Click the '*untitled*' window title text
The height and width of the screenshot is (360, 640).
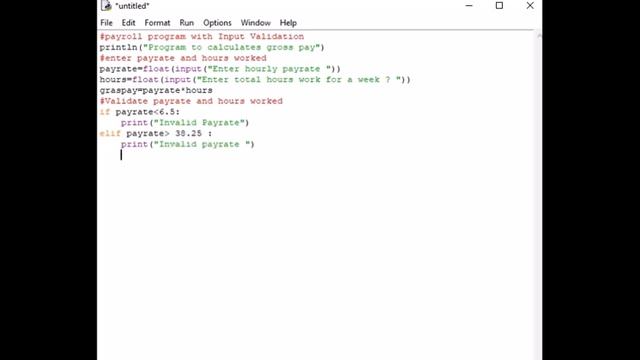pyautogui.click(x=132, y=6)
